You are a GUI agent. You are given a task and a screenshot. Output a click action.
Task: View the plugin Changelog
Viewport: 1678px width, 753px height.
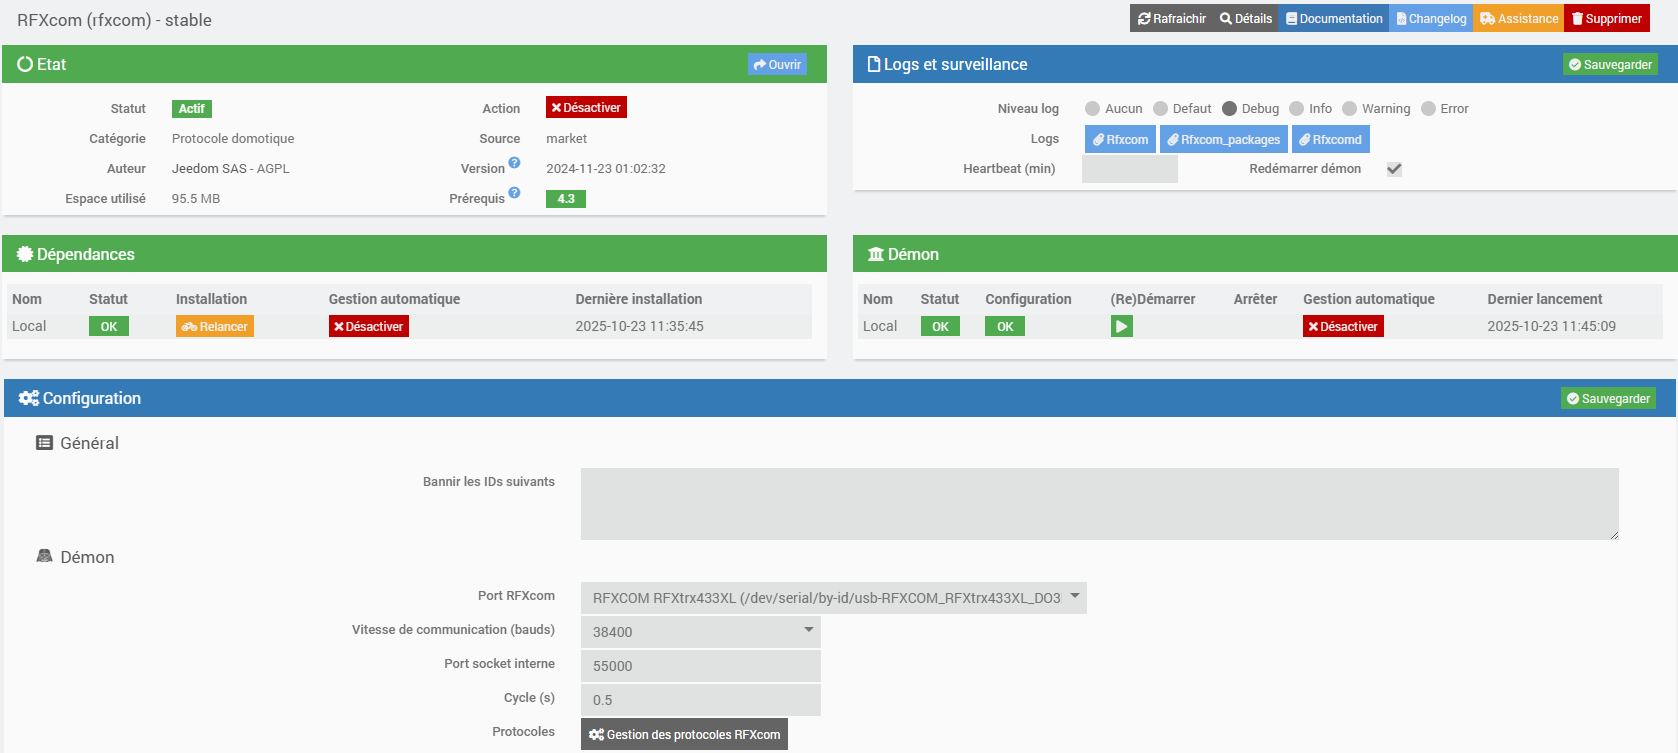1431,19
